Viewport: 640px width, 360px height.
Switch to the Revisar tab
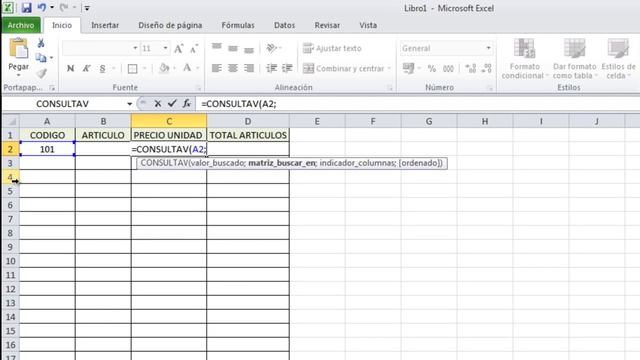coord(327,25)
